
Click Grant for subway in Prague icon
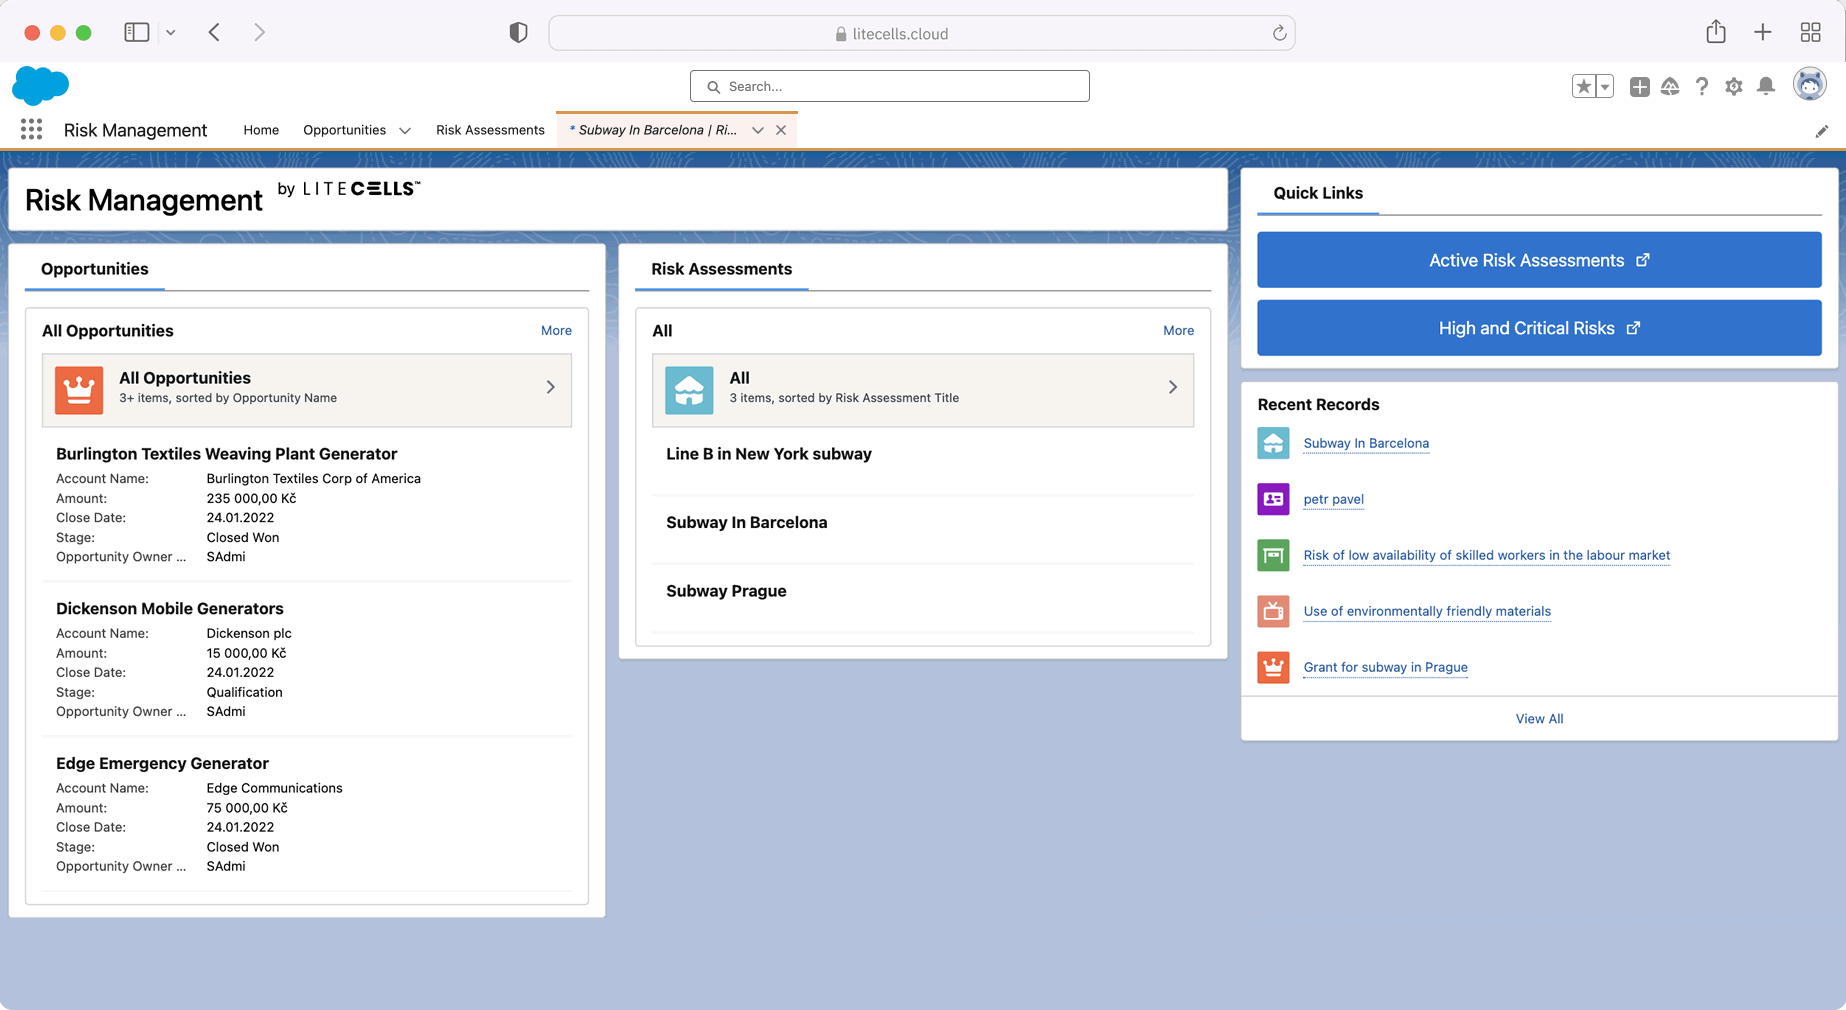(1273, 667)
